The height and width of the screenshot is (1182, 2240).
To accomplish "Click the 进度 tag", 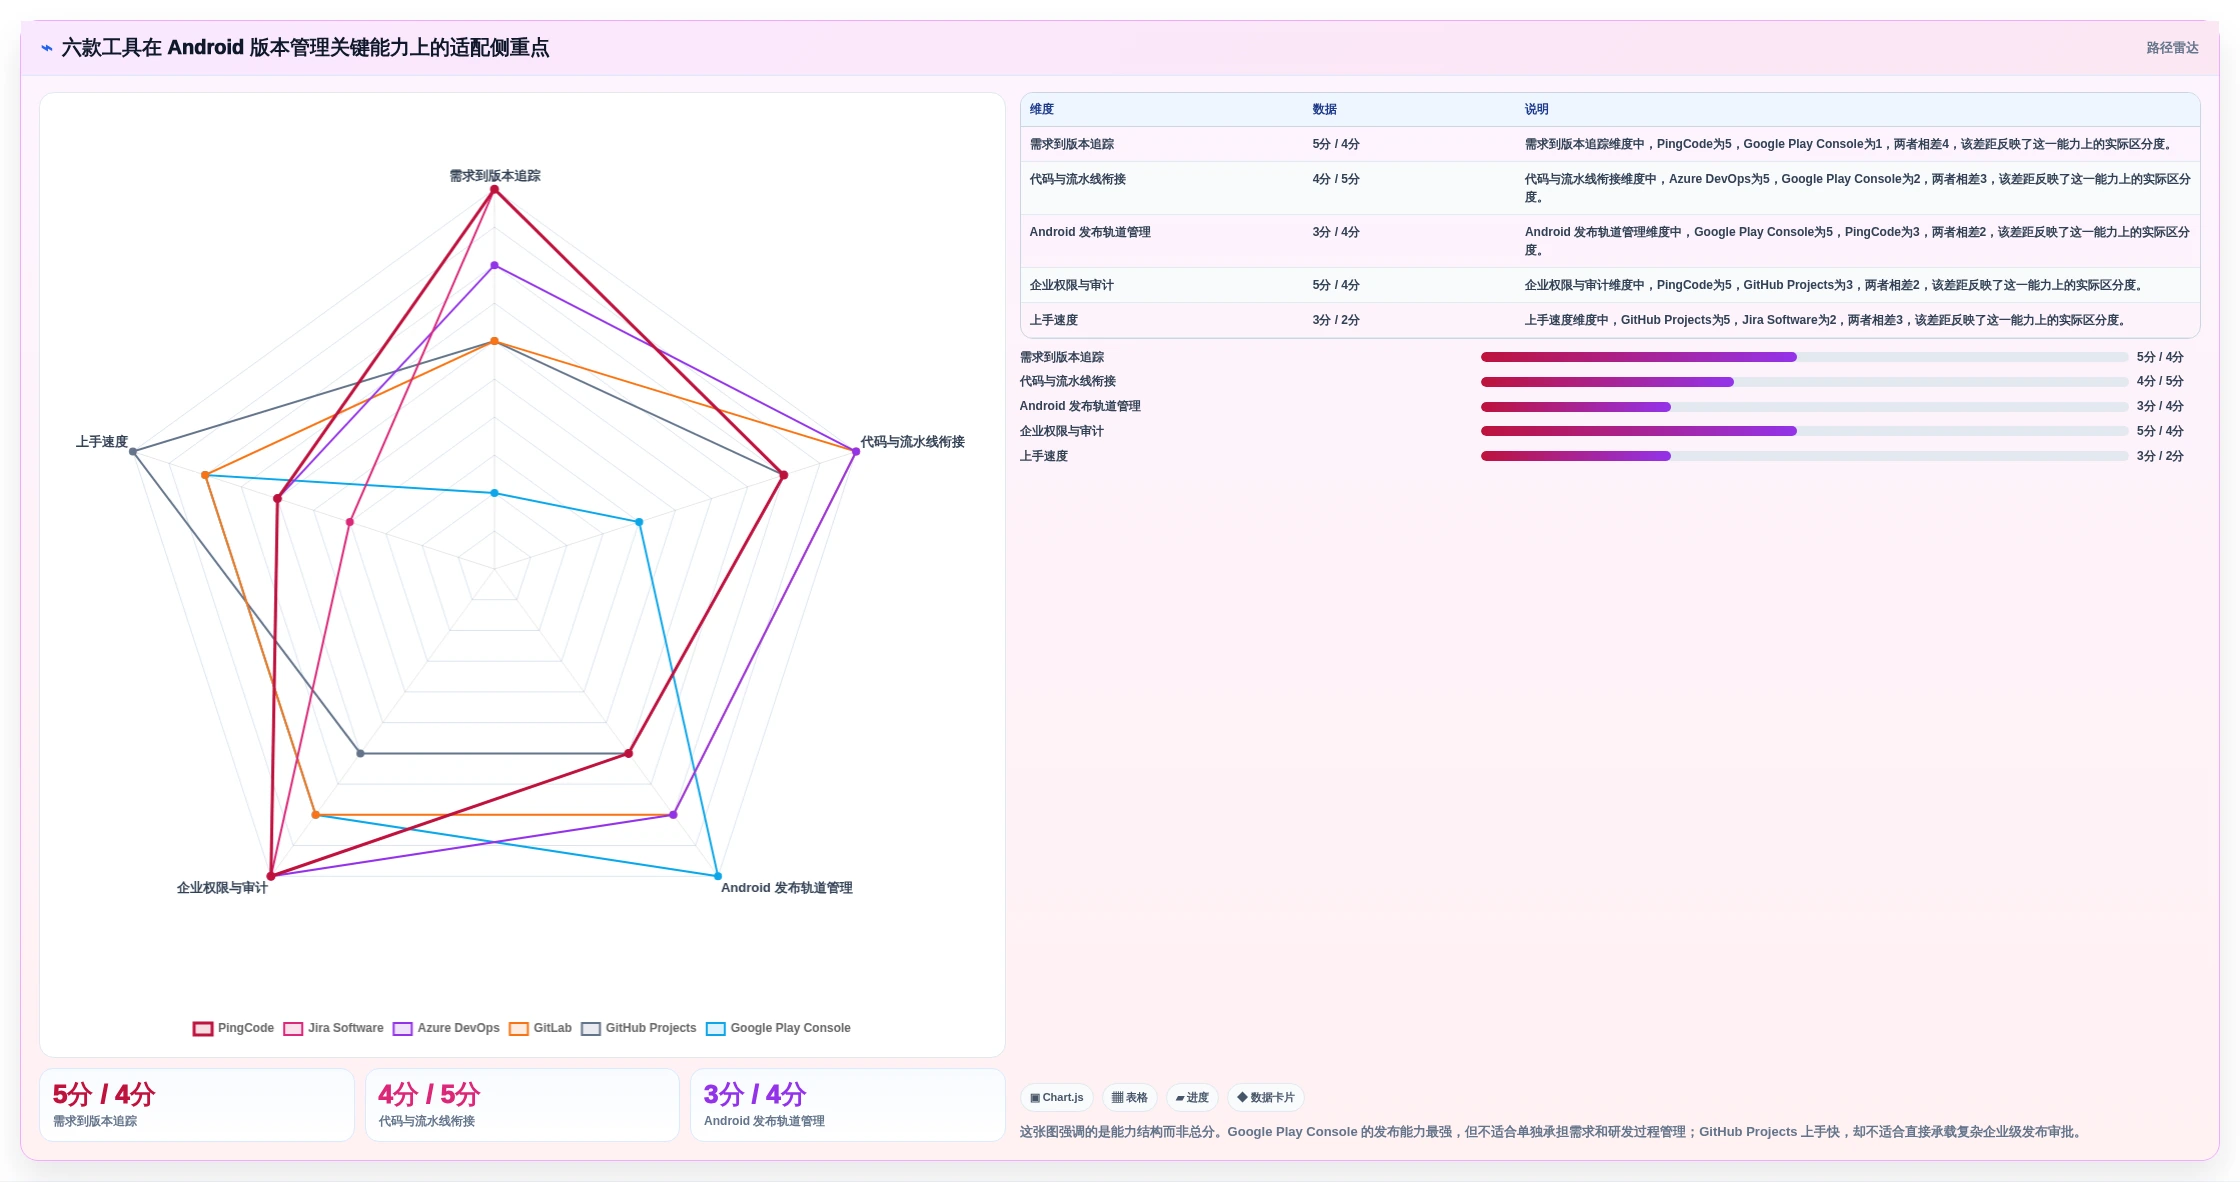I will pyautogui.click(x=1192, y=1097).
